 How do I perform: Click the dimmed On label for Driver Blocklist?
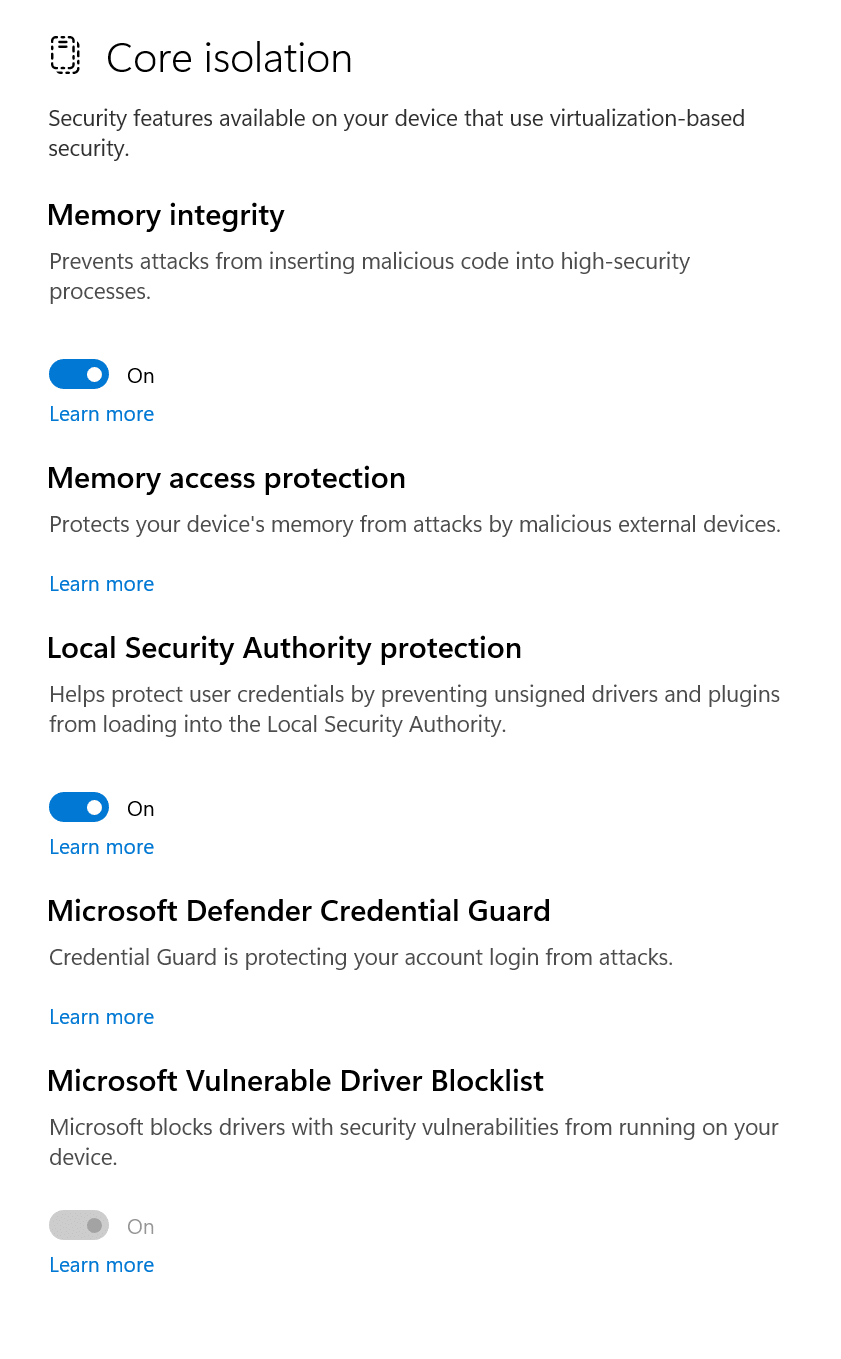click(x=141, y=1227)
